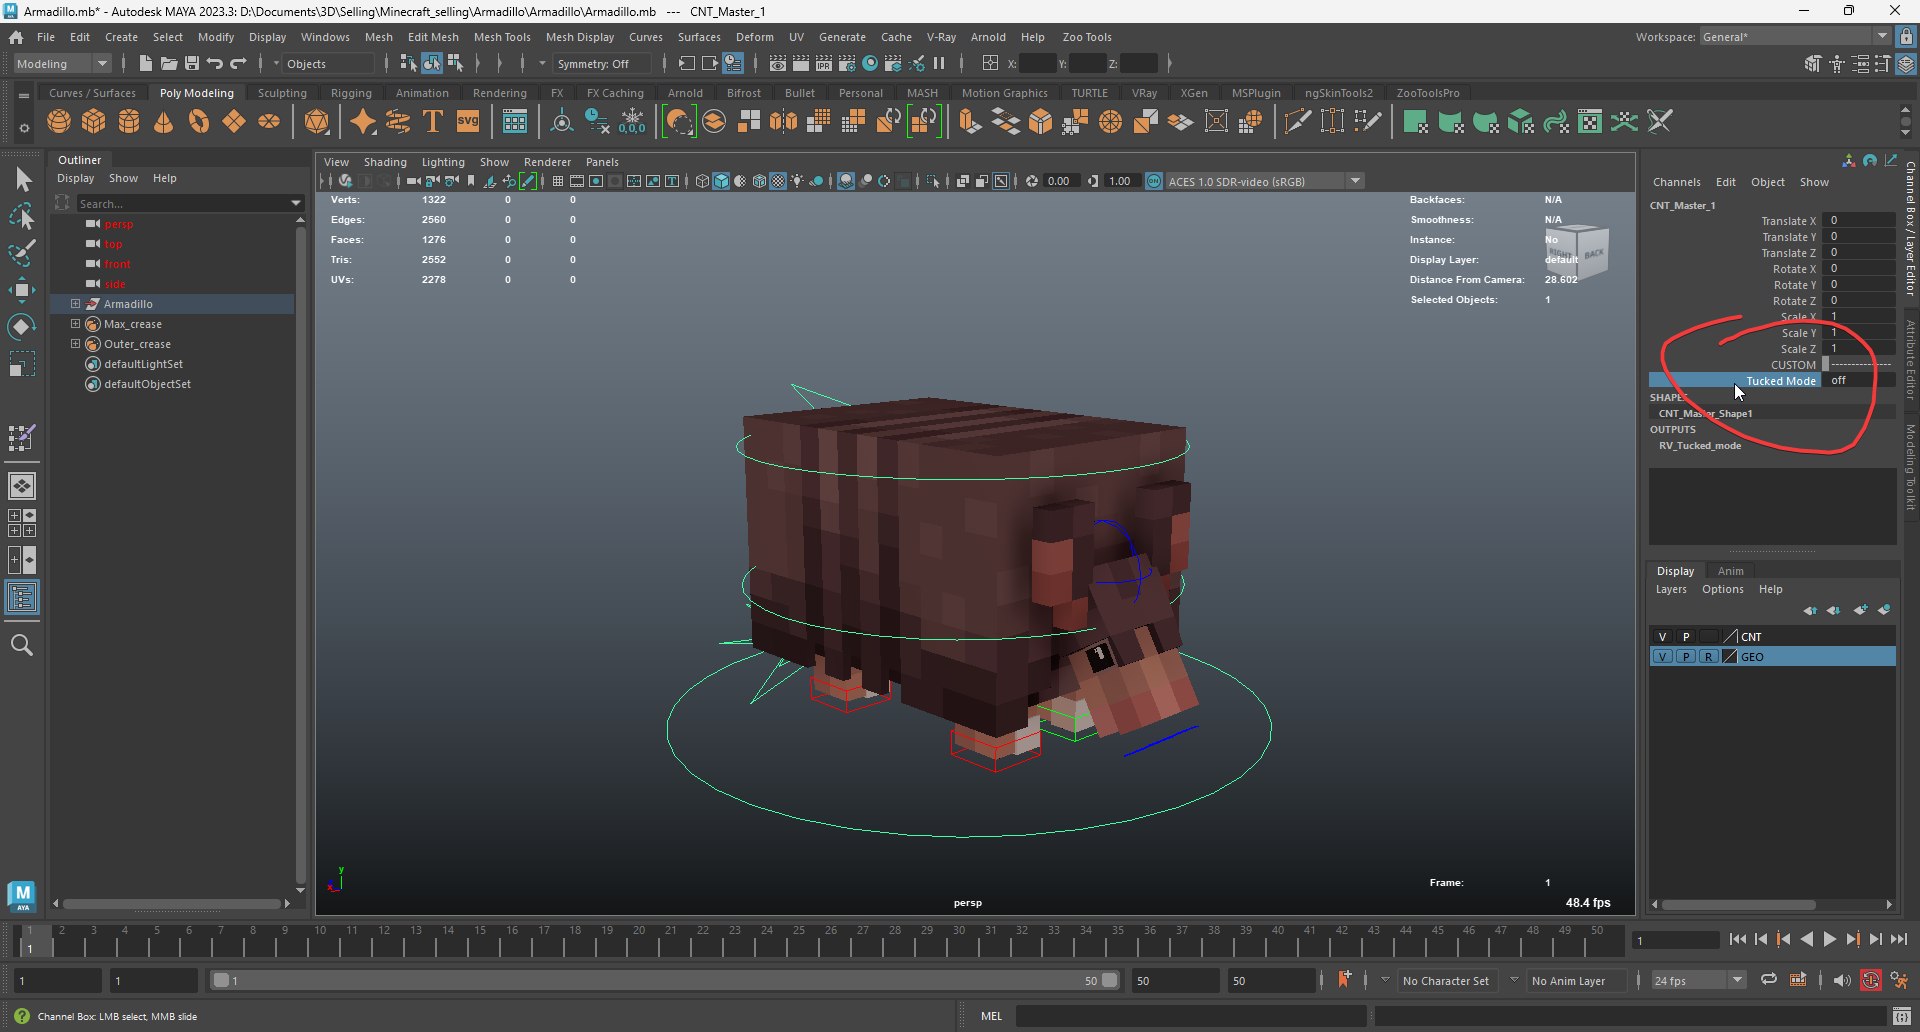Click the MEL command language label
The width and height of the screenshot is (1920, 1032).
pos(991,1016)
